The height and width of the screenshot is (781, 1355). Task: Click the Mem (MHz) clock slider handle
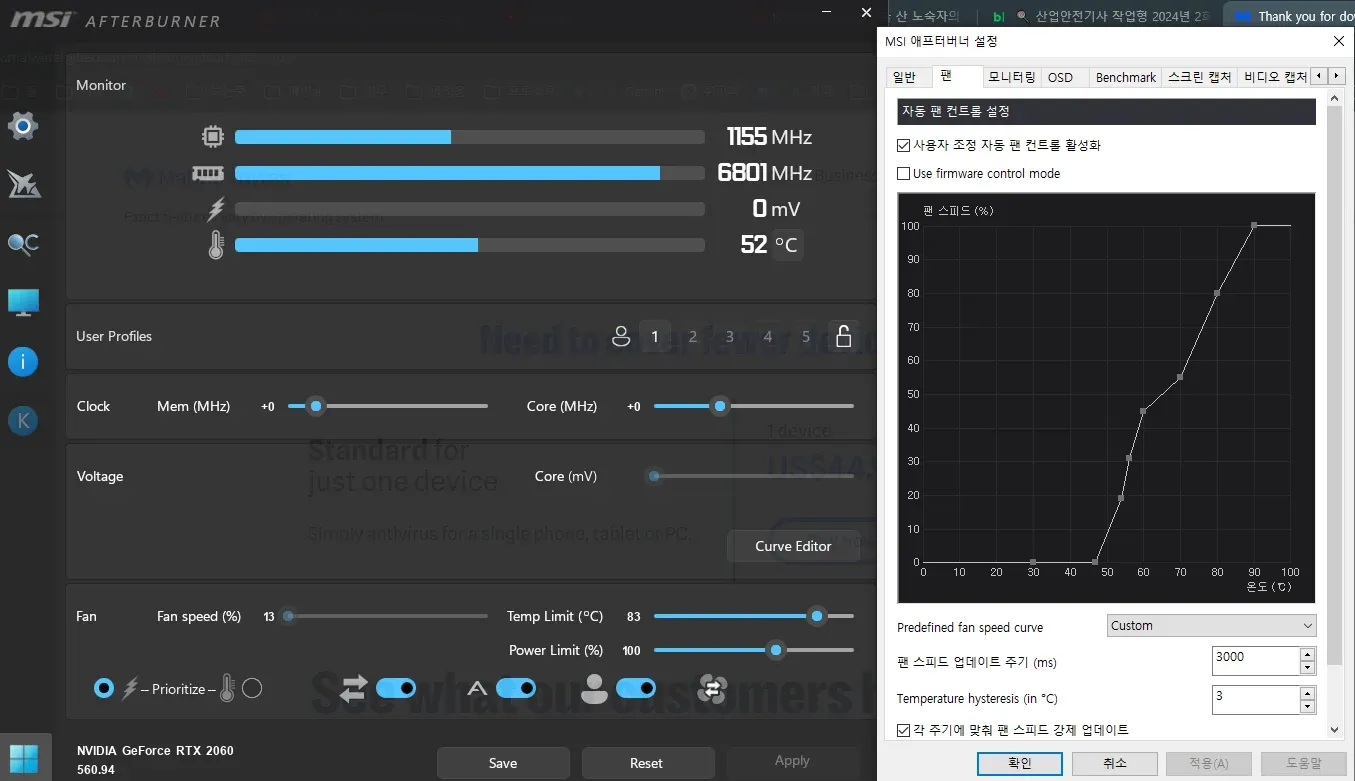pyautogui.click(x=316, y=406)
